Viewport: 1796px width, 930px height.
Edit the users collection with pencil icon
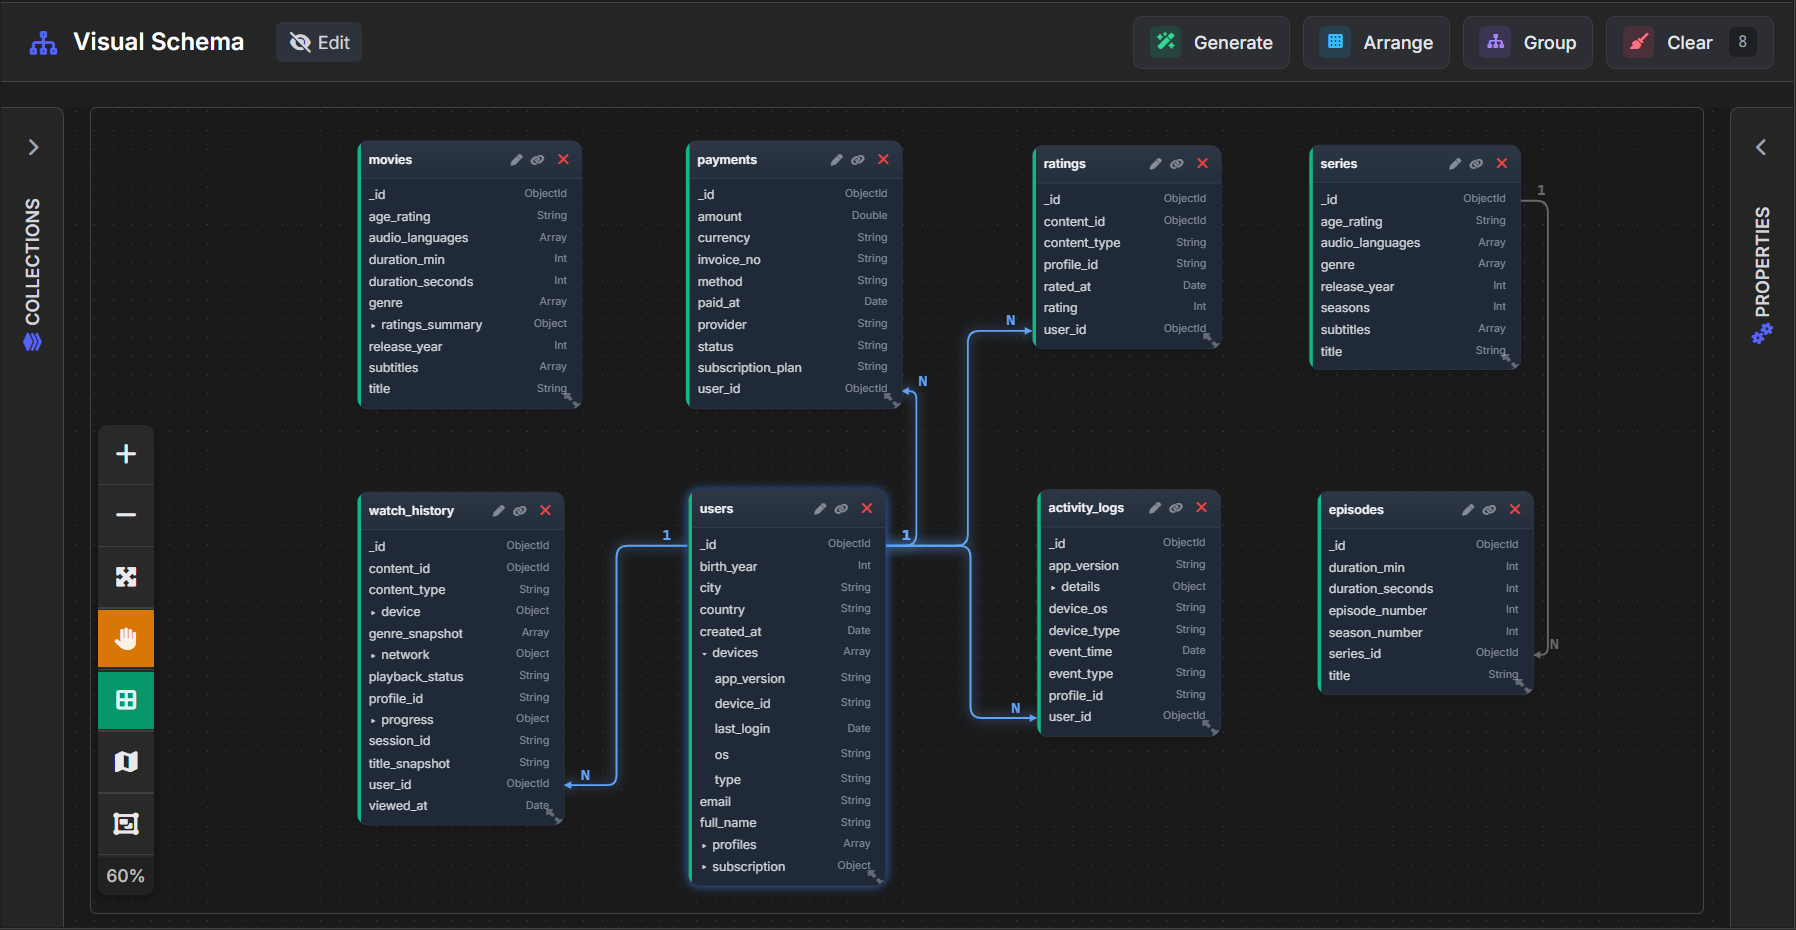pos(820,509)
